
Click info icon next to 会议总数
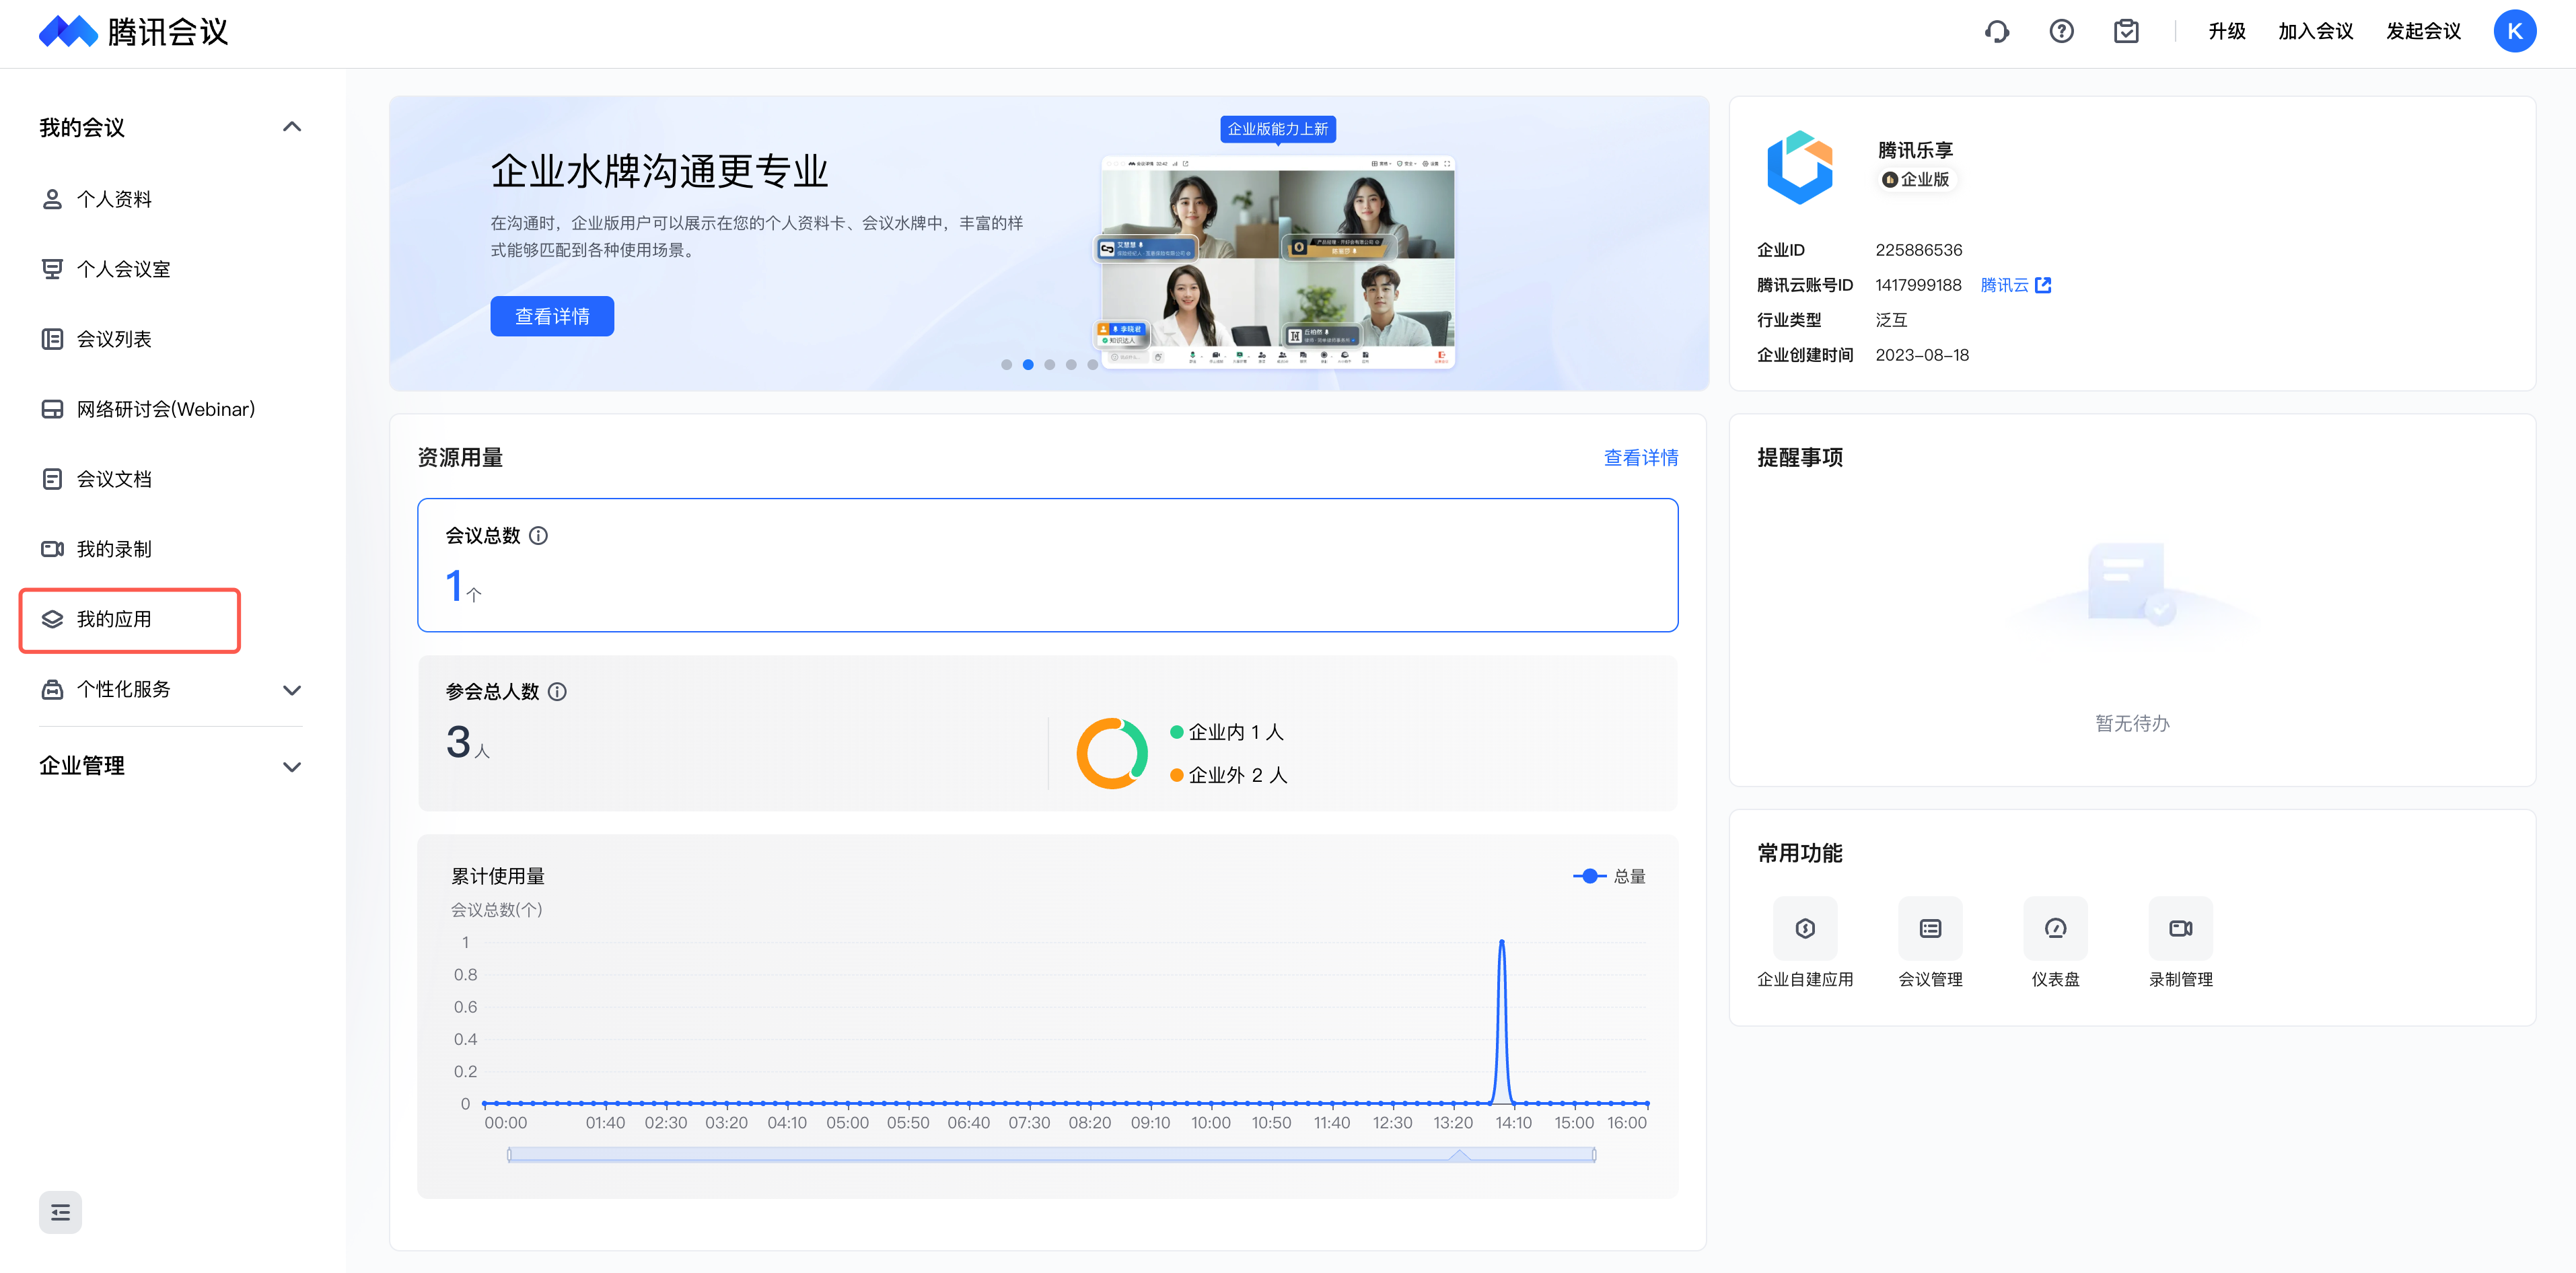point(538,536)
